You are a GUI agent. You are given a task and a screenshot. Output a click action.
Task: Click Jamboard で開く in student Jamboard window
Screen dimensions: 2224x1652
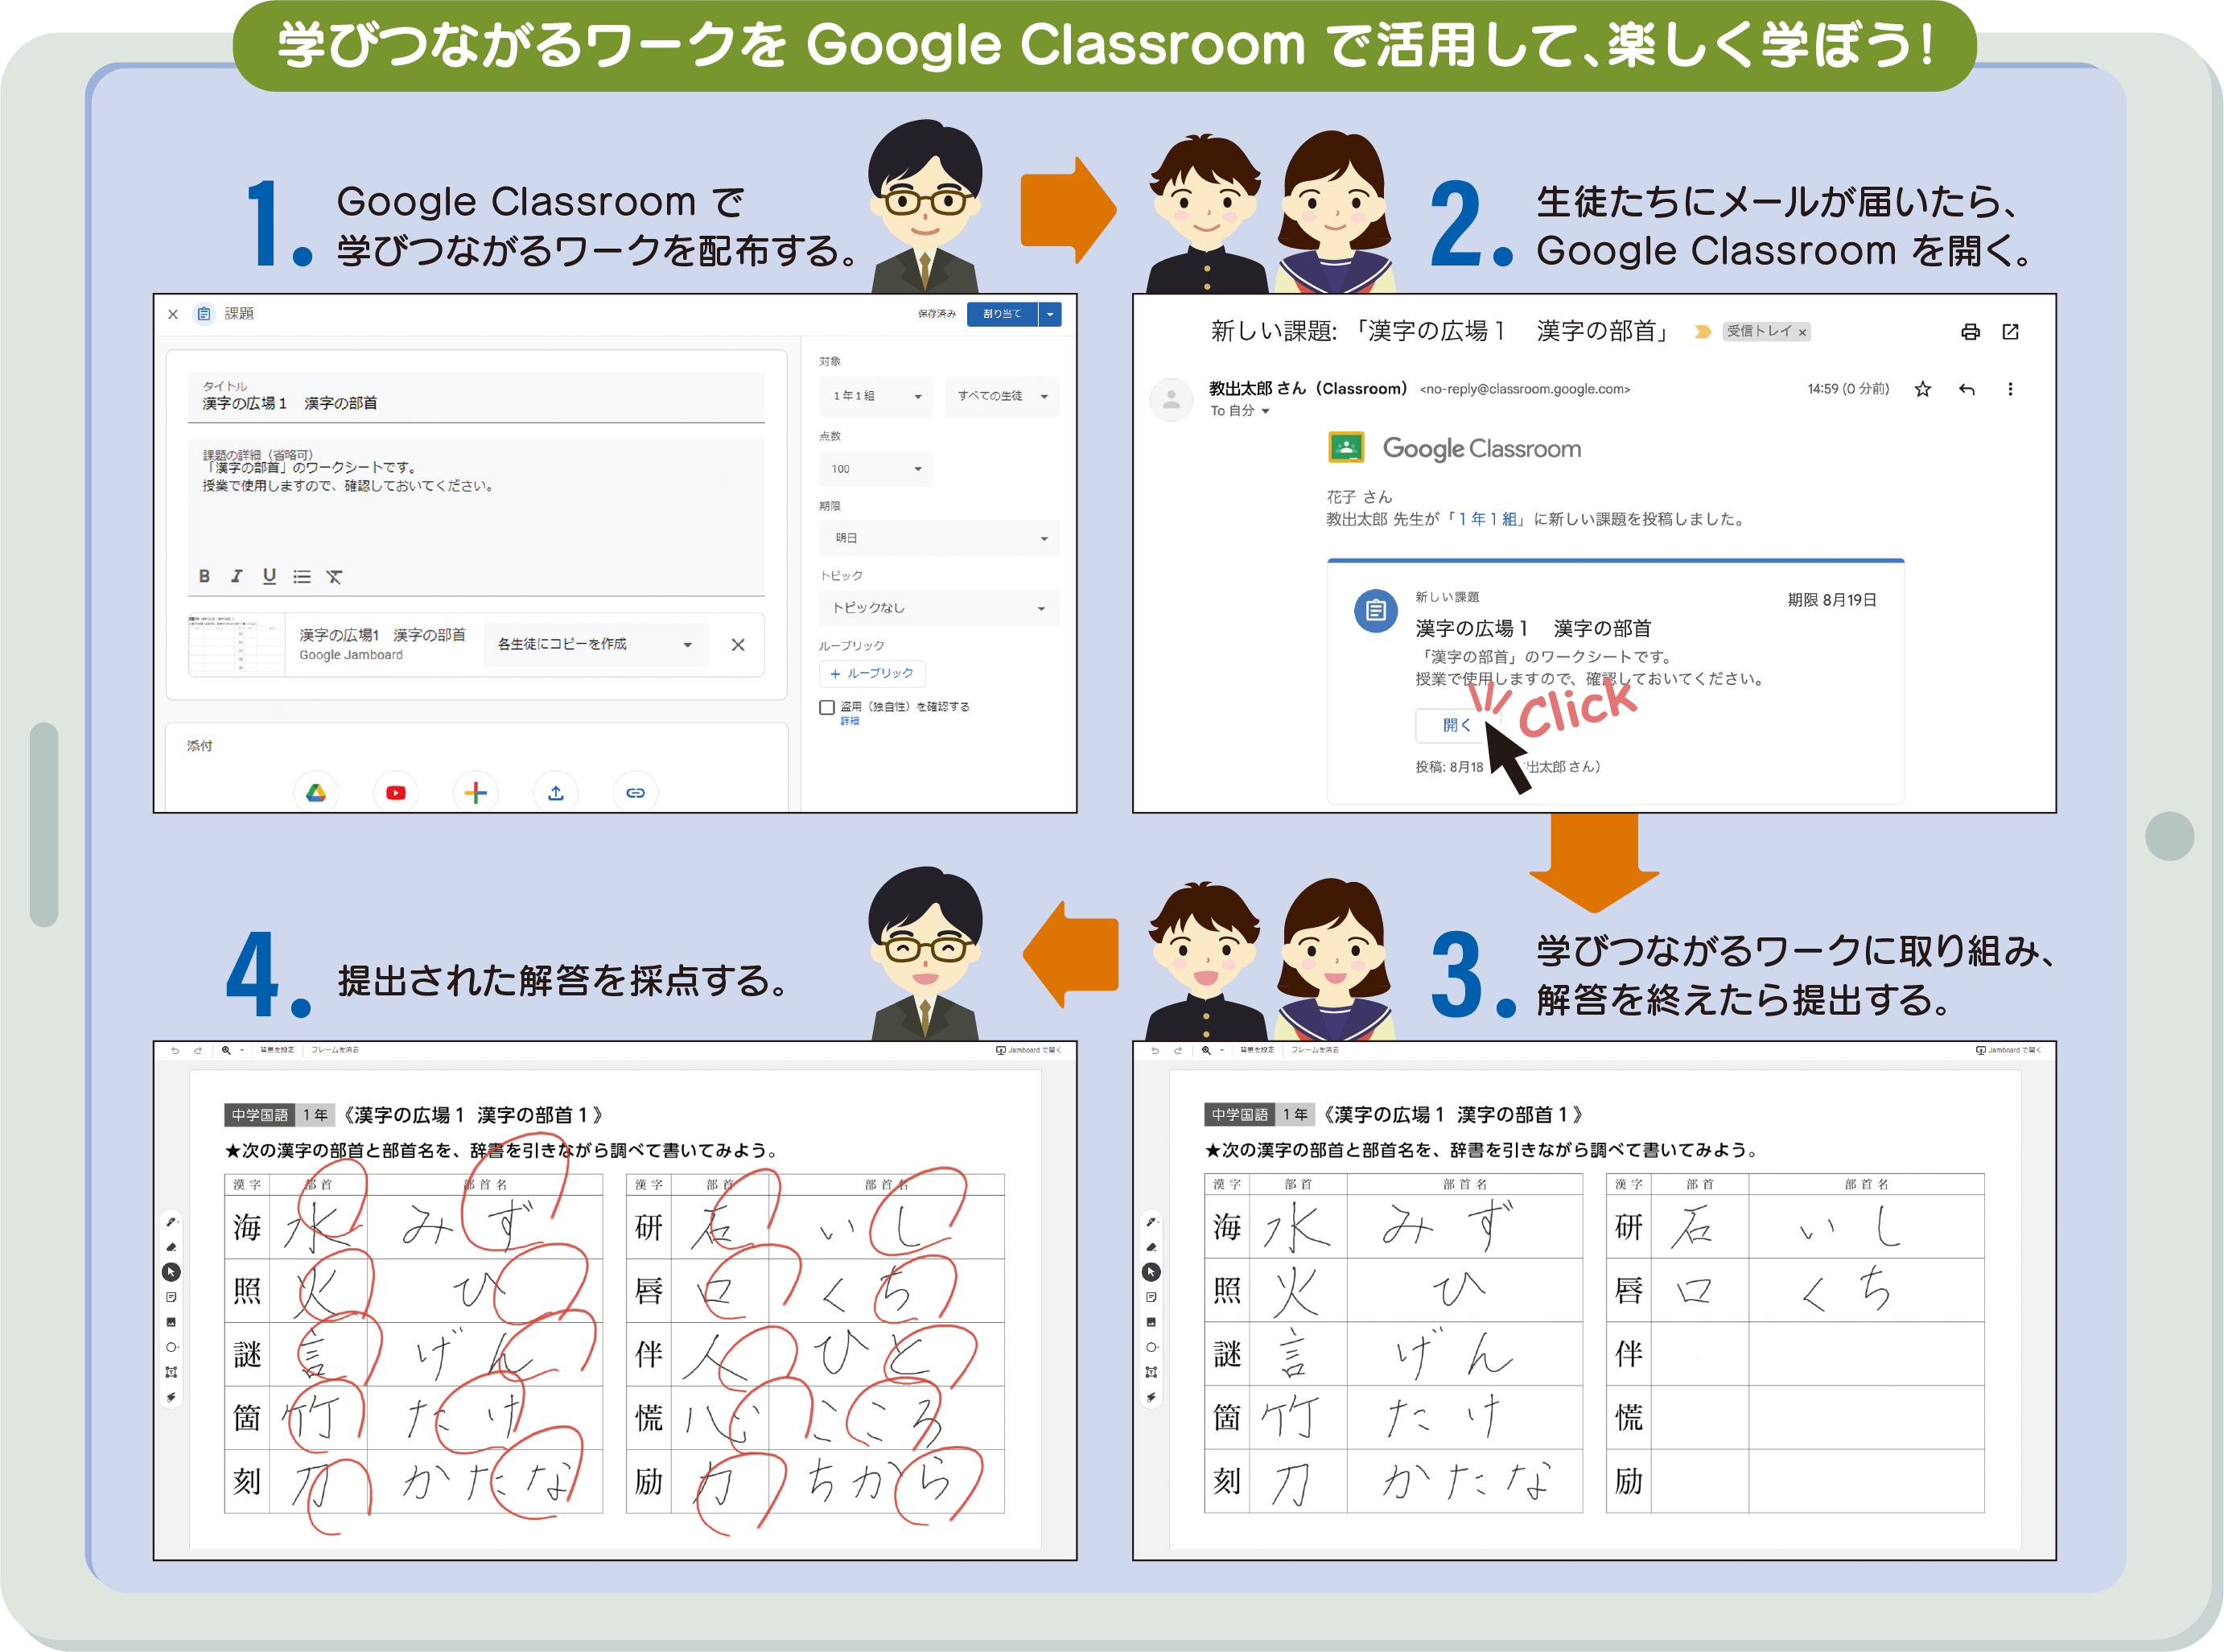click(x=2009, y=1050)
